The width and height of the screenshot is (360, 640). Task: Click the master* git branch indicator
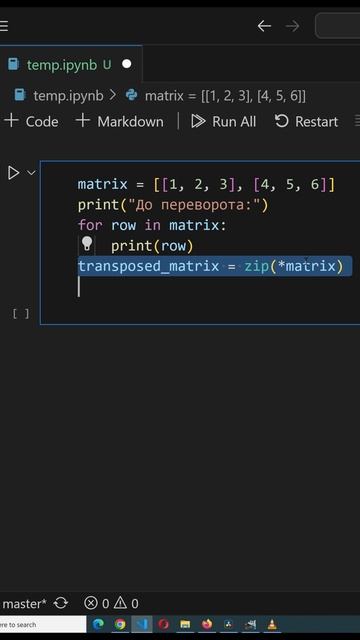(x=24, y=603)
